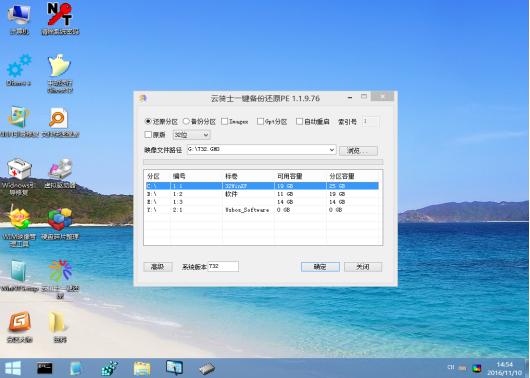Click the 编号 column header
Viewport: 530px width, 378px height.
(x=179, y=176)
